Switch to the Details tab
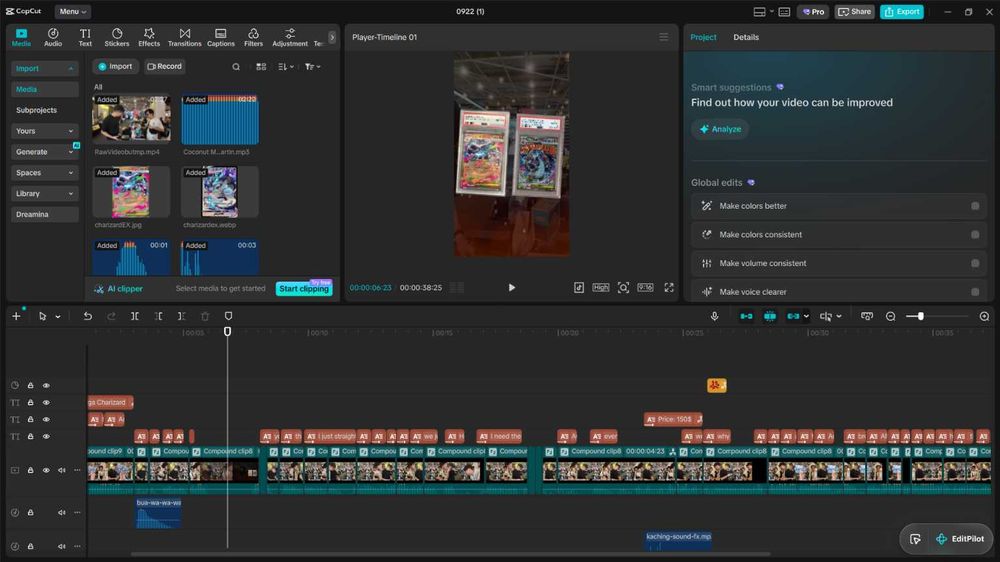1000x562 pixels. [x=746, y=37]
